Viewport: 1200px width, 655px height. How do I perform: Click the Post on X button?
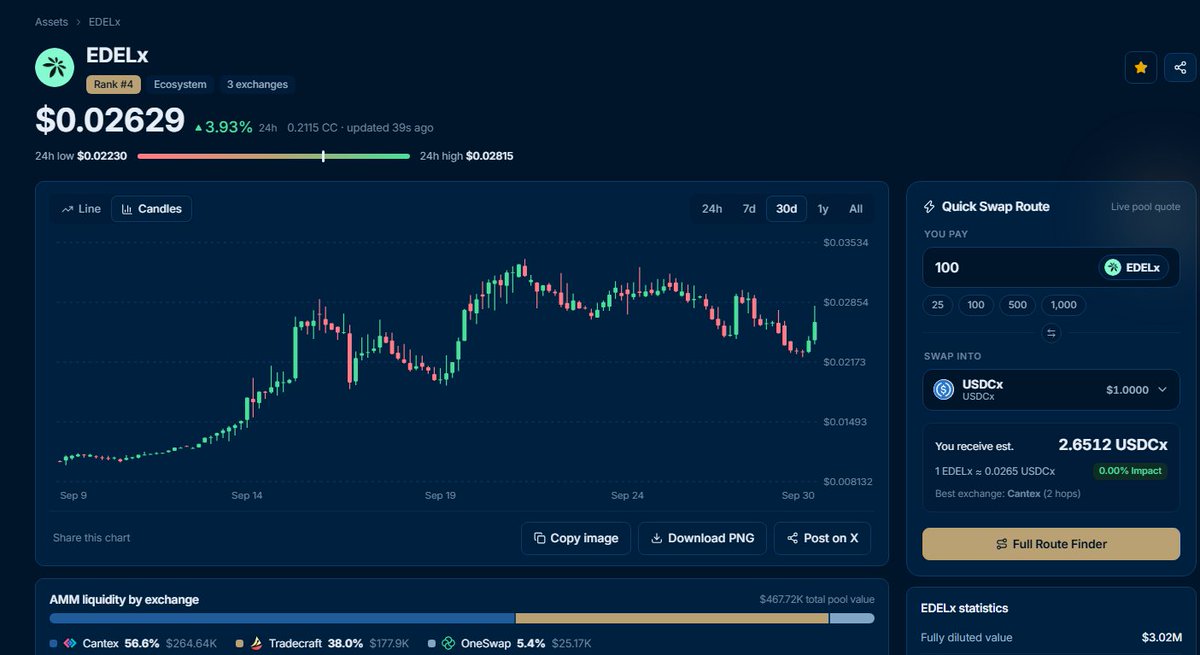[x=823, y=538]
